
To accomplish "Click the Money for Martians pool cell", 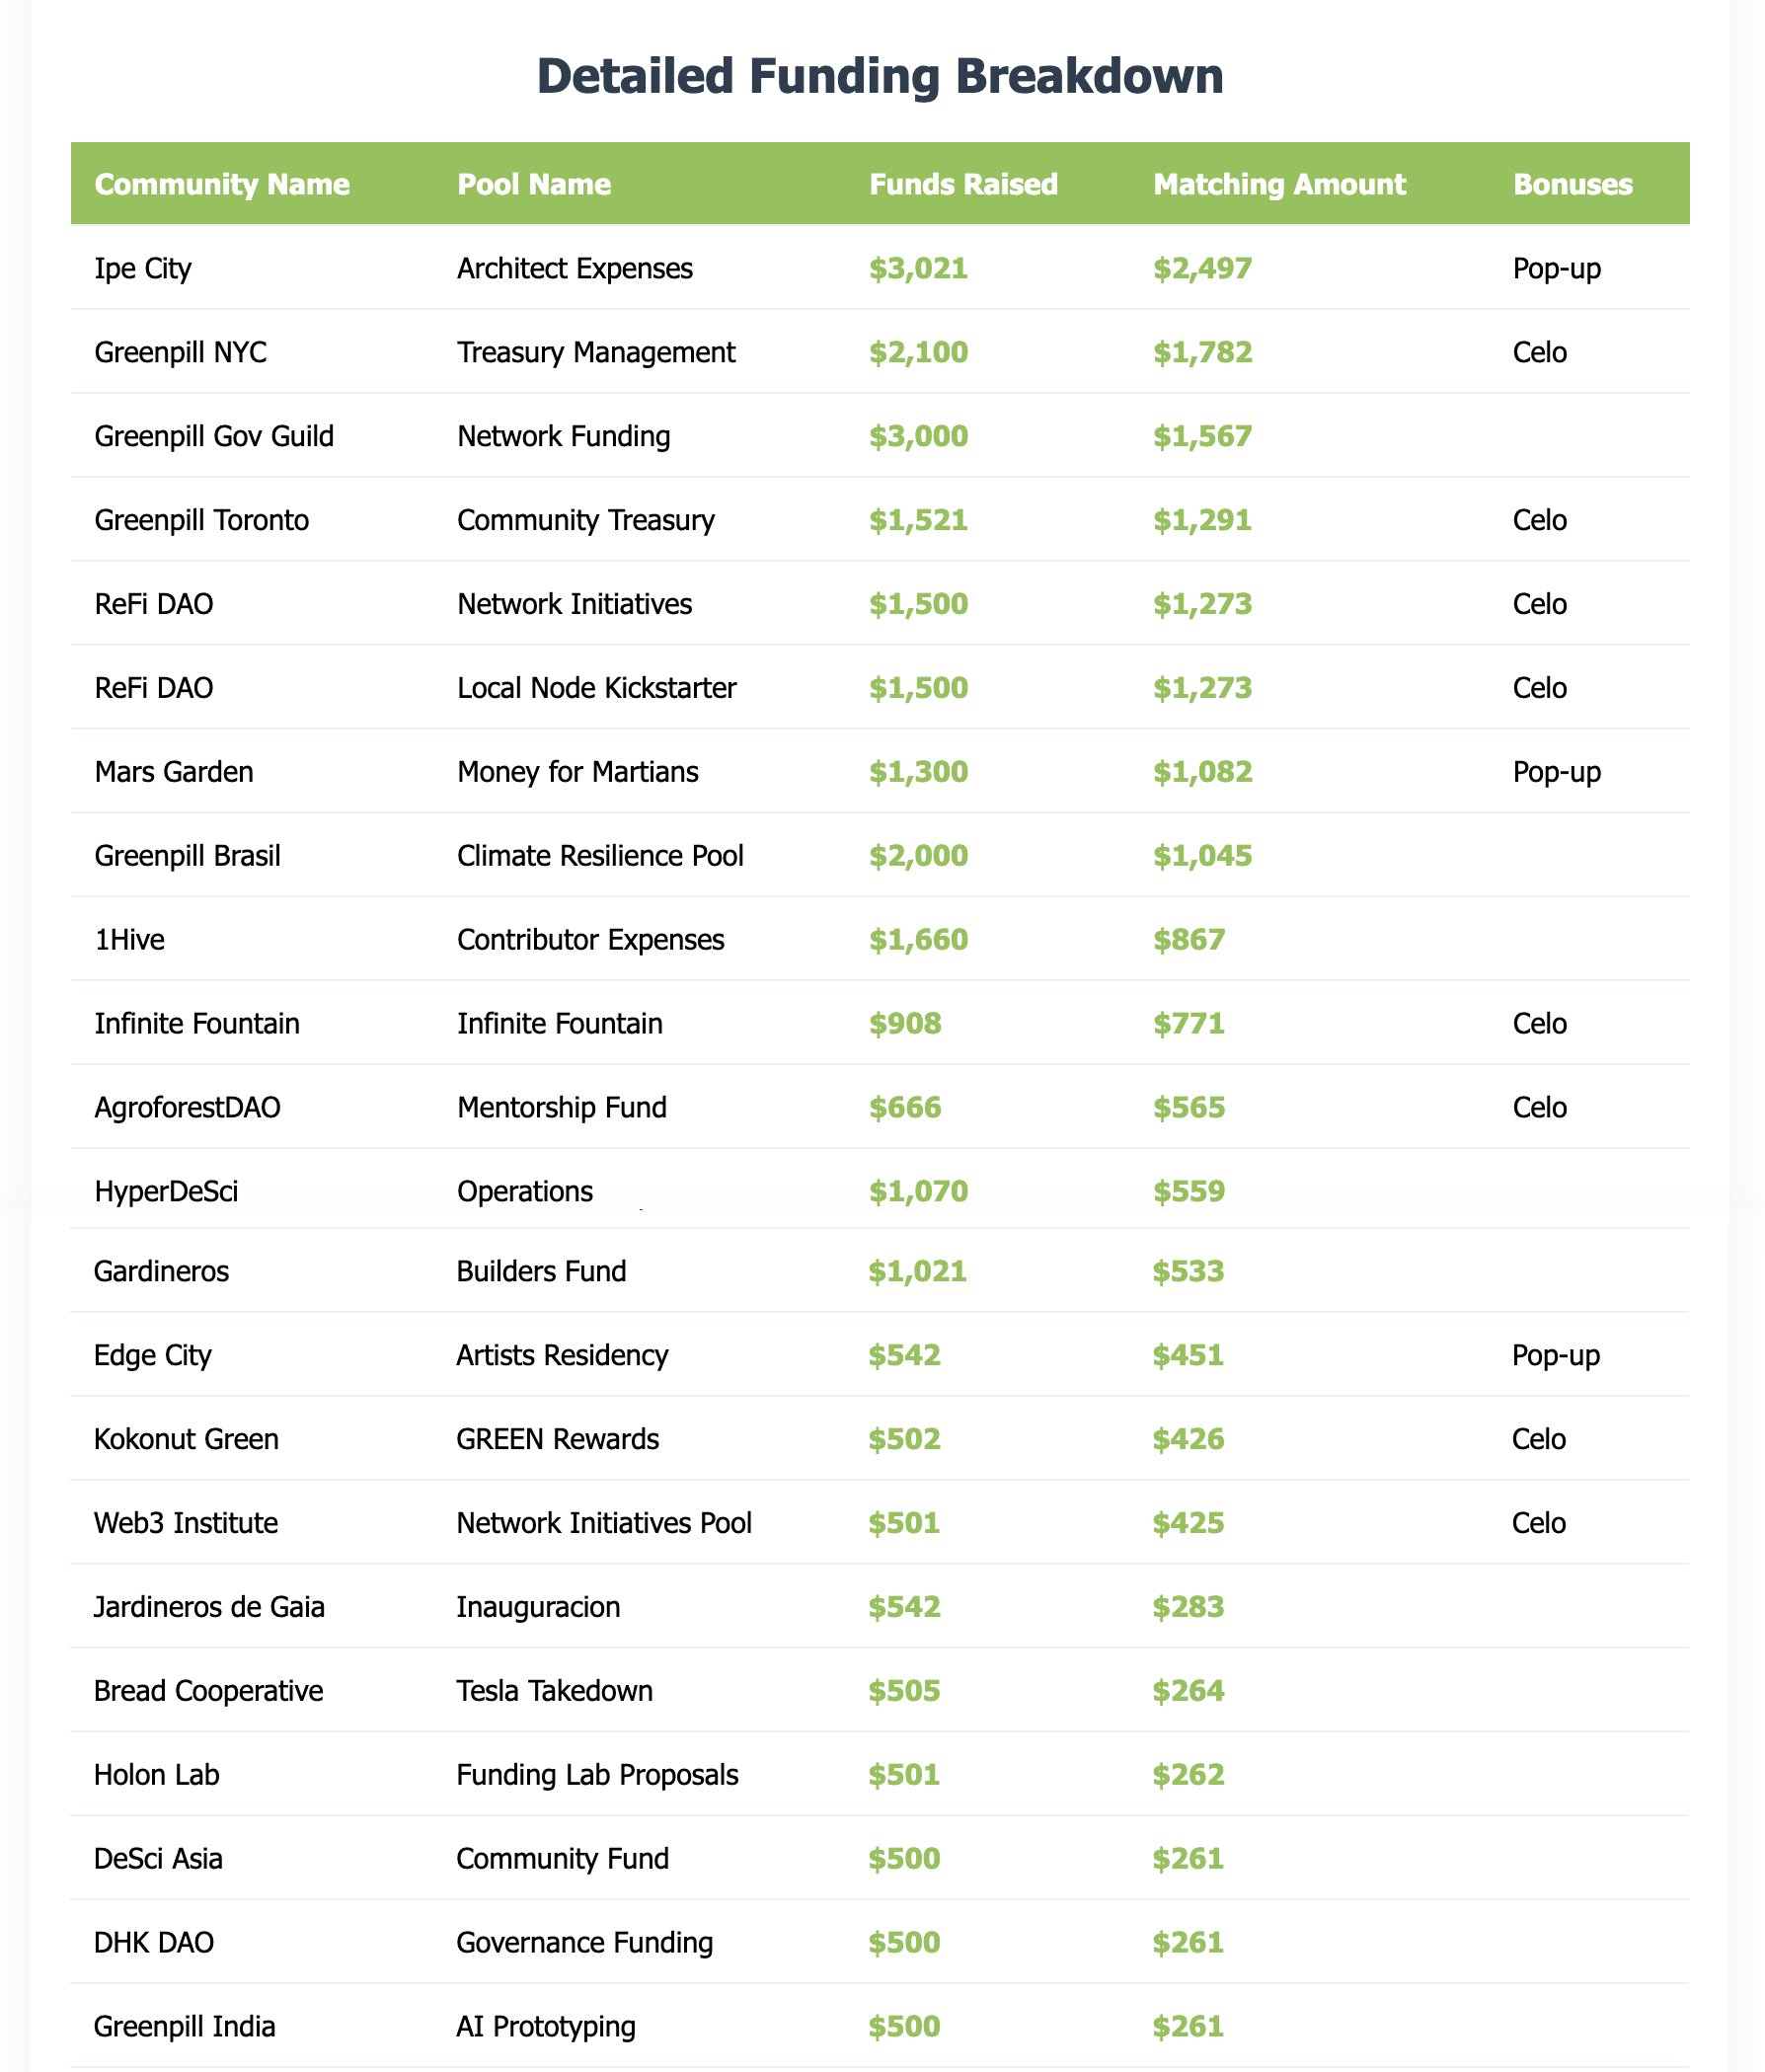I will [577, 772].
